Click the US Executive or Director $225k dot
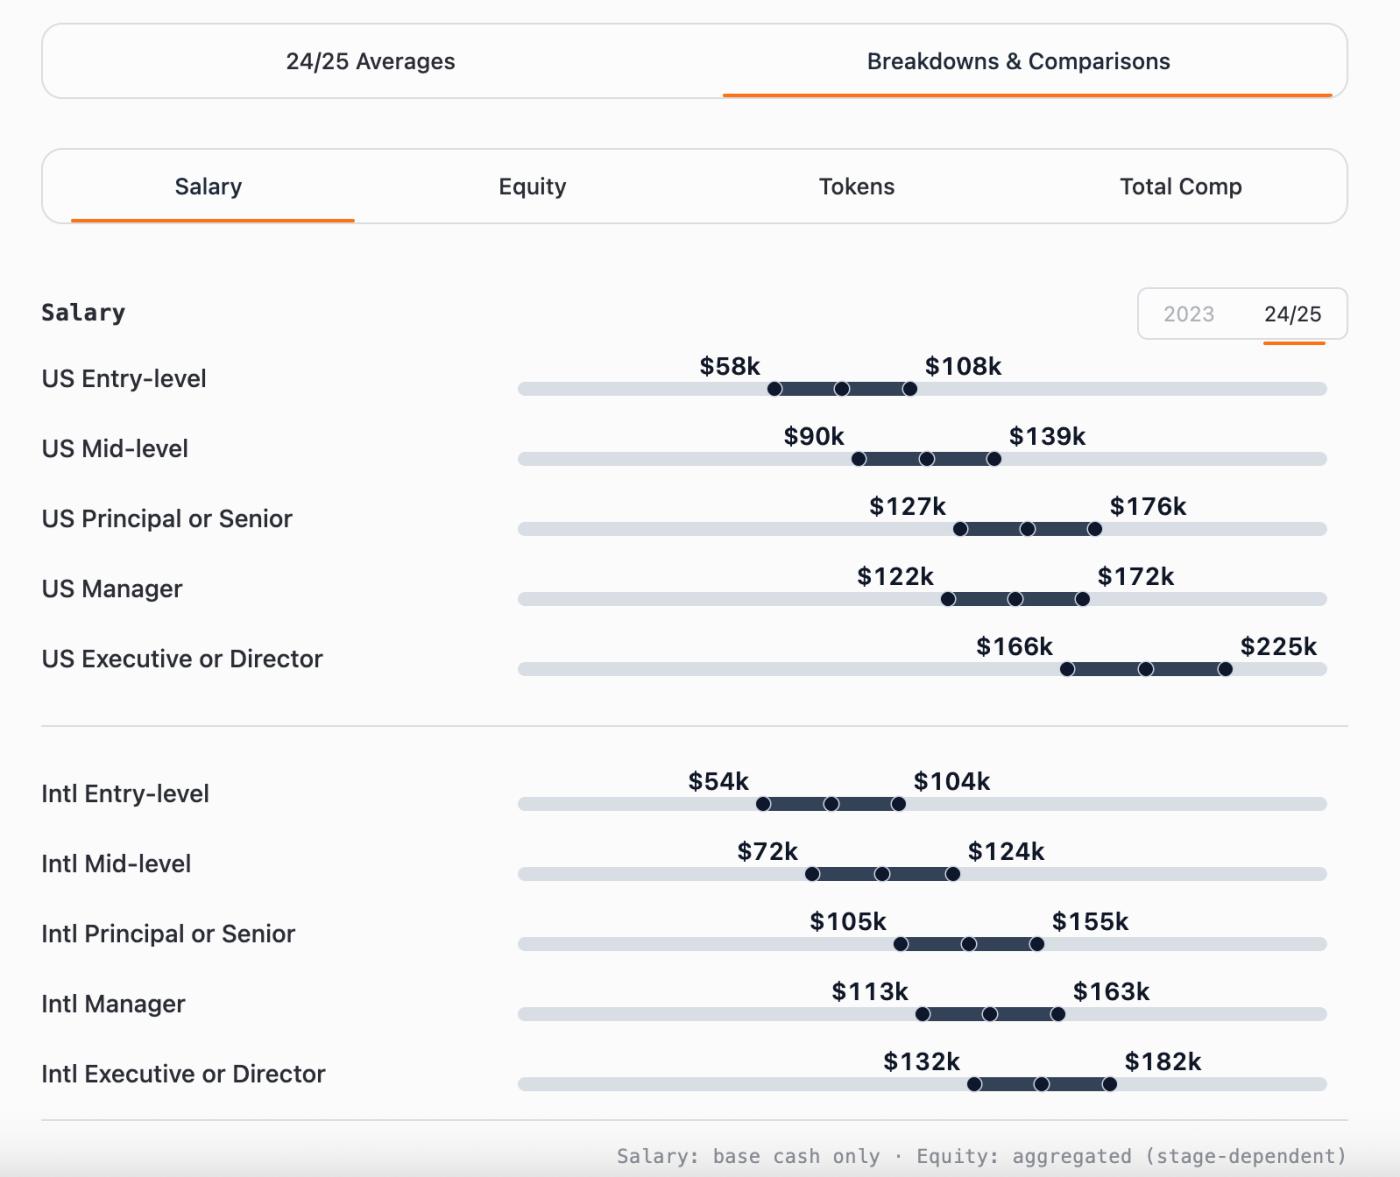This screenshot has width=1400, height=1177. click(1225, 669)
